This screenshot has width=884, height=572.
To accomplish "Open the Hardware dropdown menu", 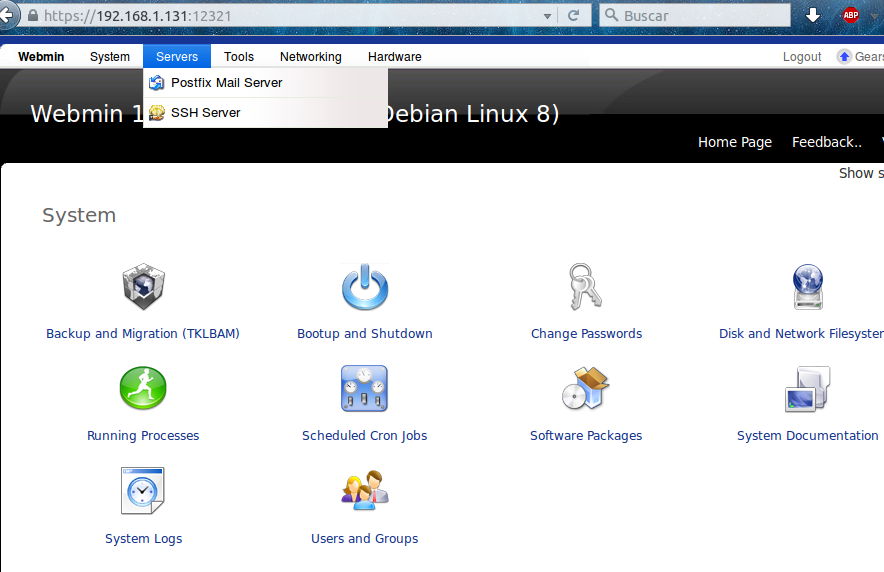I will pyautogui.click(x=394, y=57).
